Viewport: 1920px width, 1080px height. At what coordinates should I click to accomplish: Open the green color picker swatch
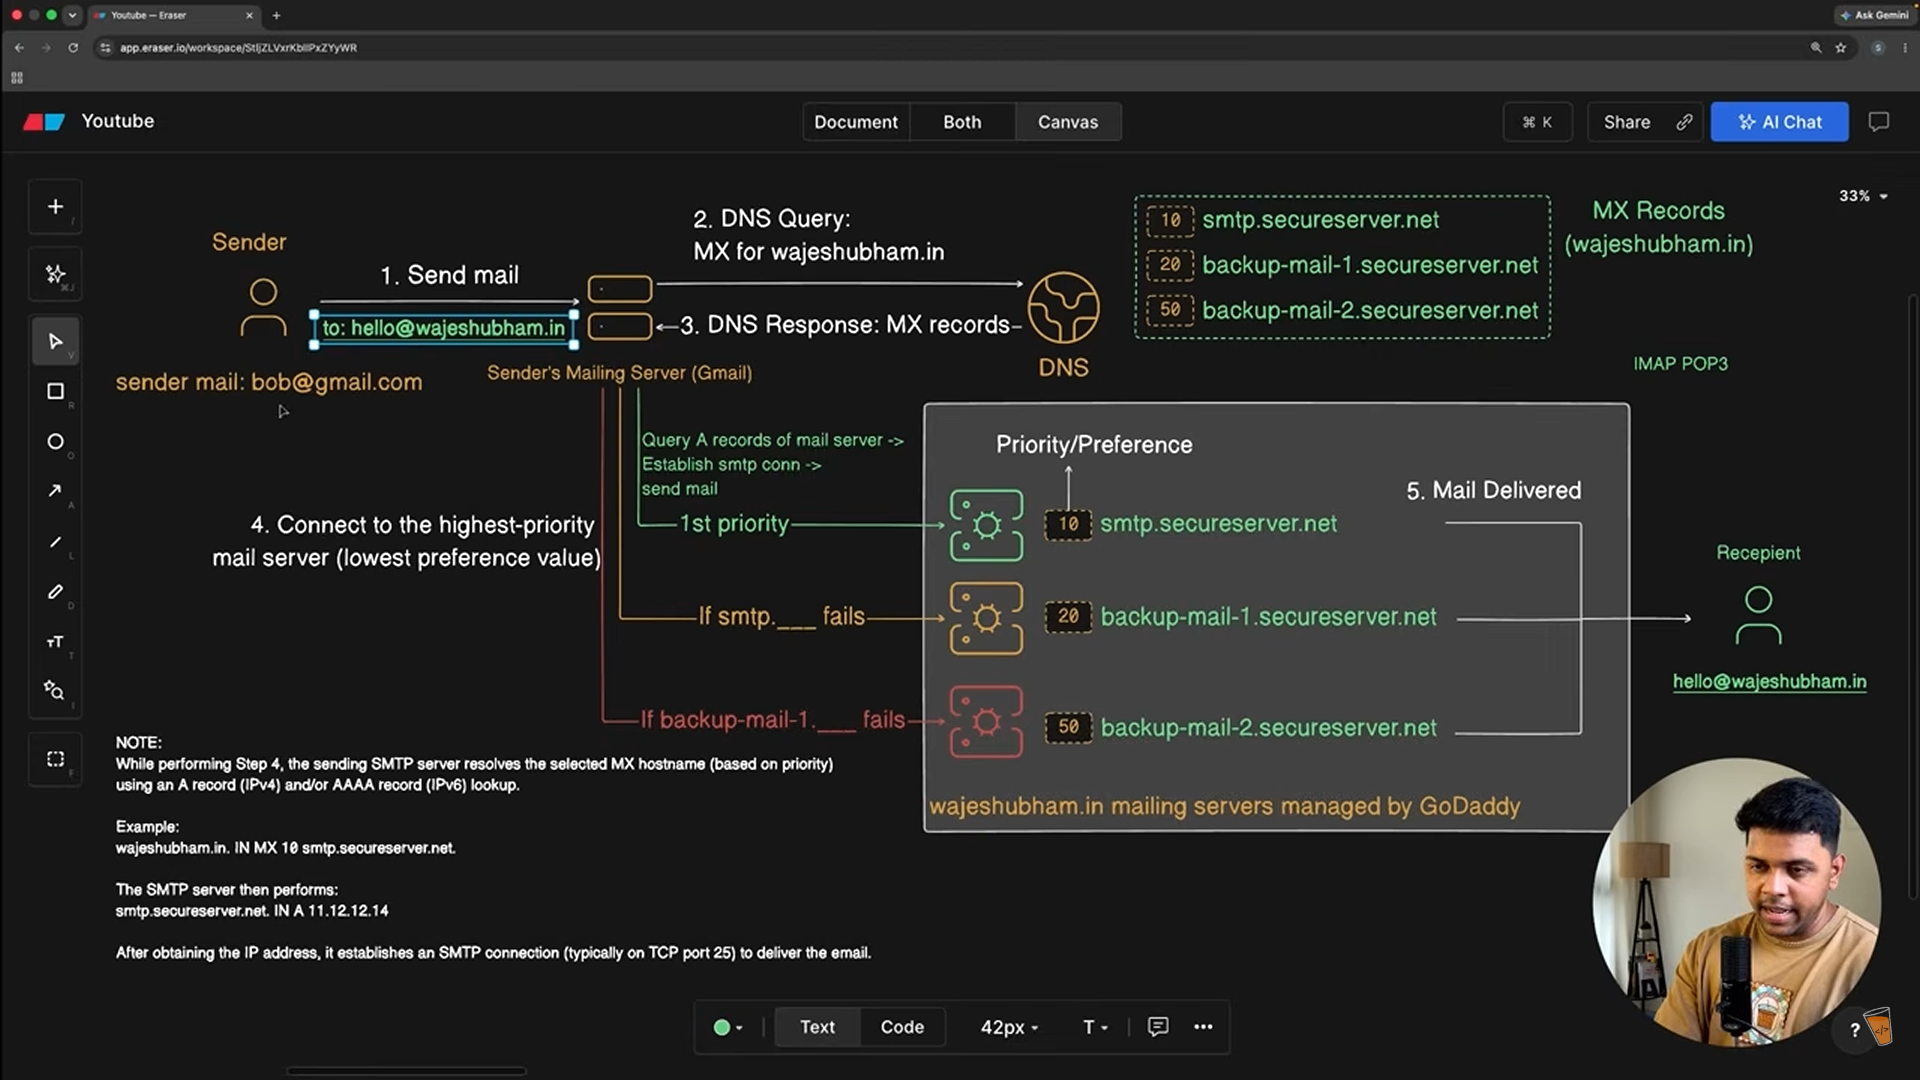point(727,1027)
